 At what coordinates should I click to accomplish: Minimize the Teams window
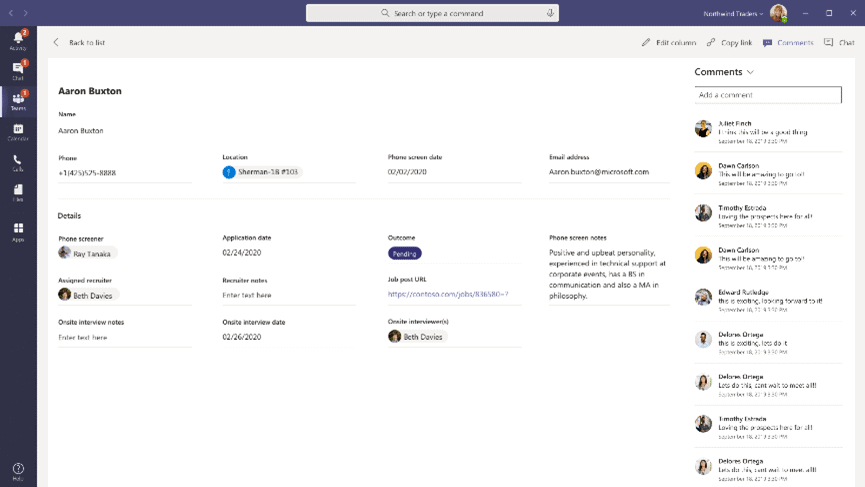pyautogui.click(x=805, y=13)
